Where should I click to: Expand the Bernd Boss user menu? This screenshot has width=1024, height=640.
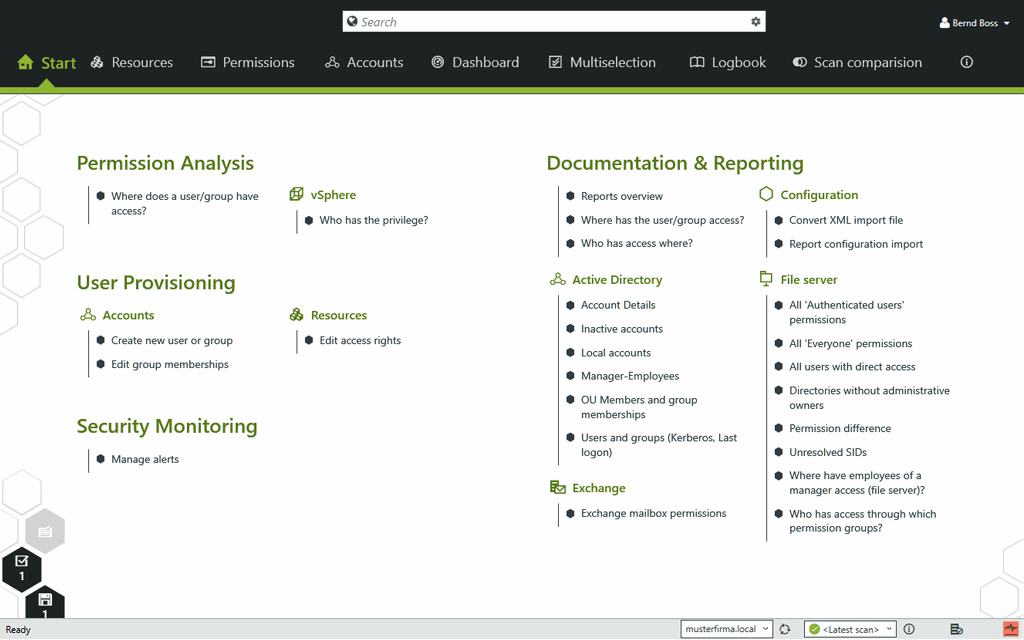click(x=974, y=22)
